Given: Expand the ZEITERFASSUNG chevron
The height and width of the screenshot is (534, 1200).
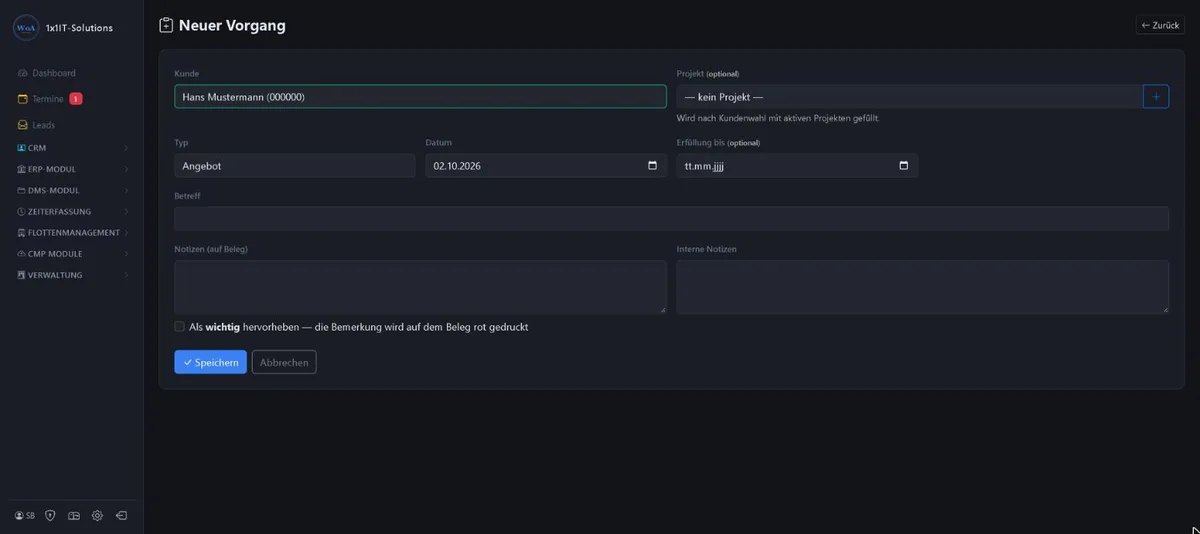Looking at the screenshot, I should tap(126, 212).
